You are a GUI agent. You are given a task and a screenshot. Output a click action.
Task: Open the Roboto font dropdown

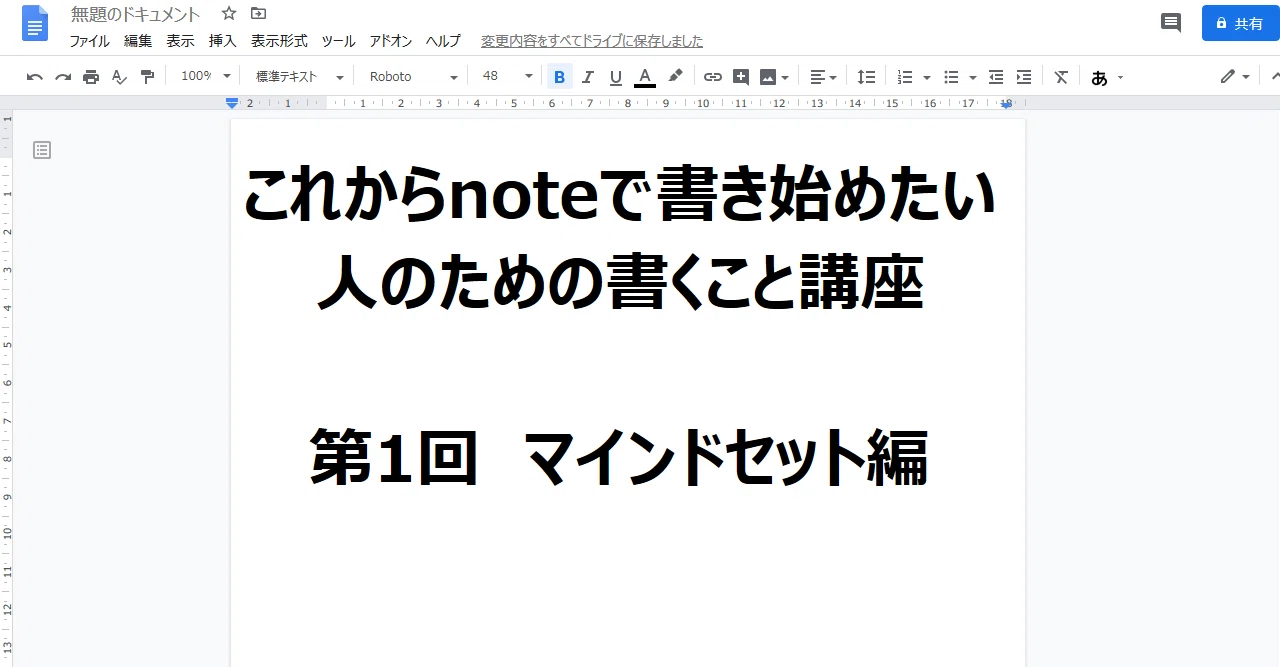point(413,77)
